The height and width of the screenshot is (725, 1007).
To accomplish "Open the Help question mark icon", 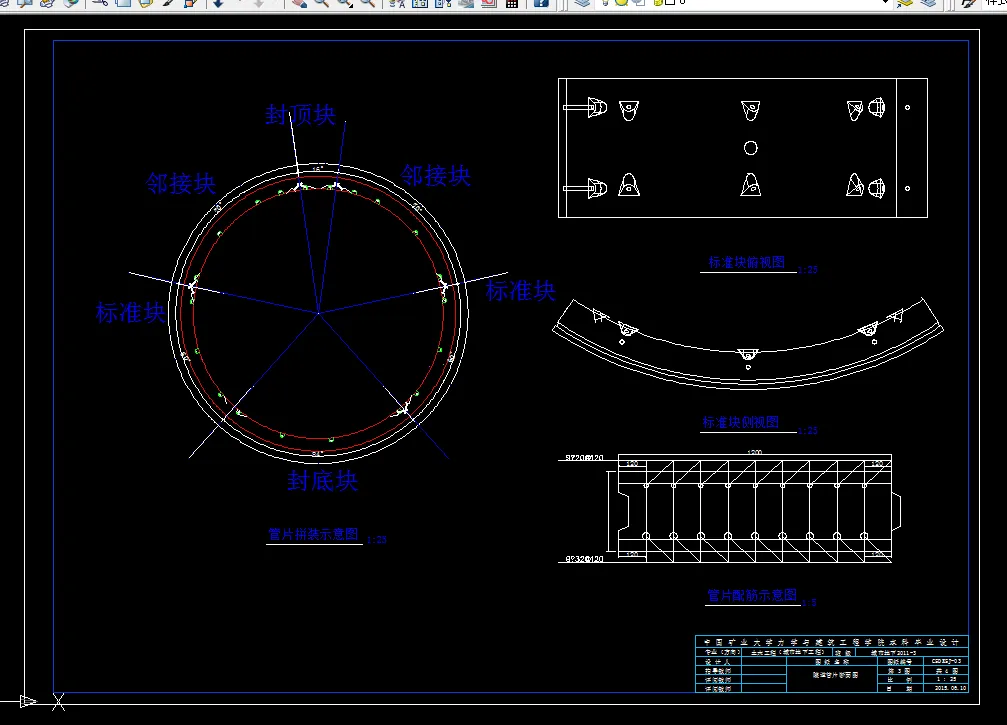I will (541, 3).
